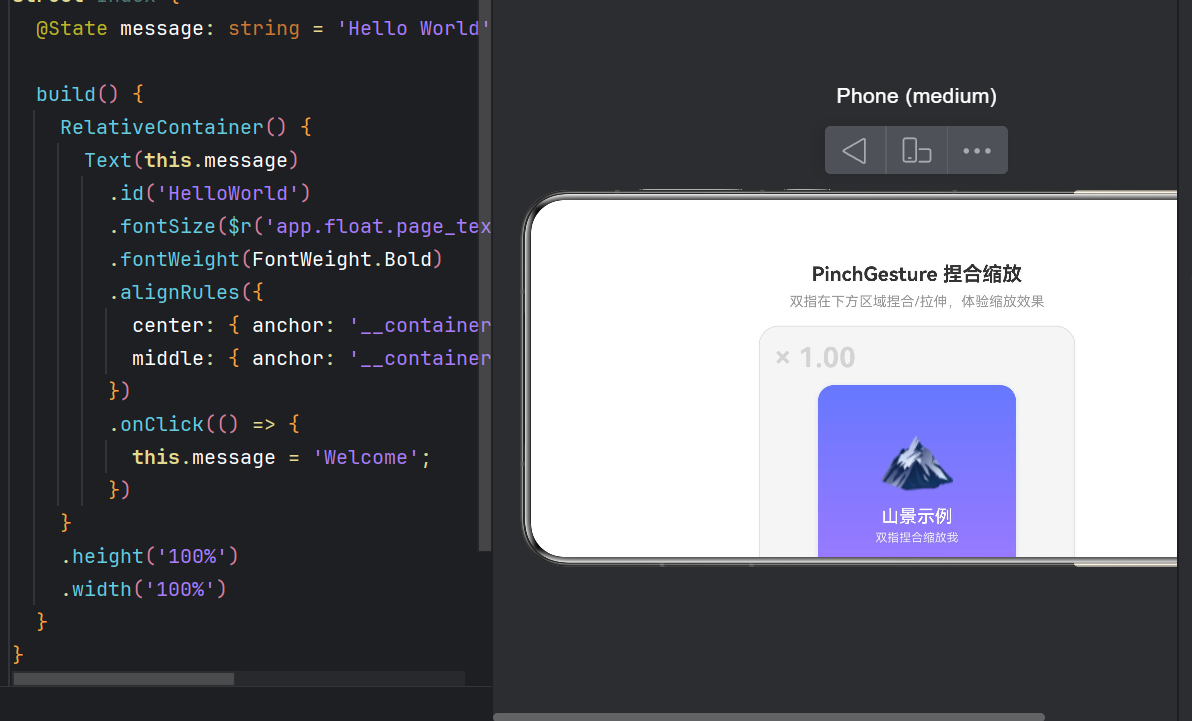Viewport: 1192px width, 721px height.
Task: Click the '双指捏合缩放我' caption on the card
Action: pyautogui.click(x=917, y=538)
